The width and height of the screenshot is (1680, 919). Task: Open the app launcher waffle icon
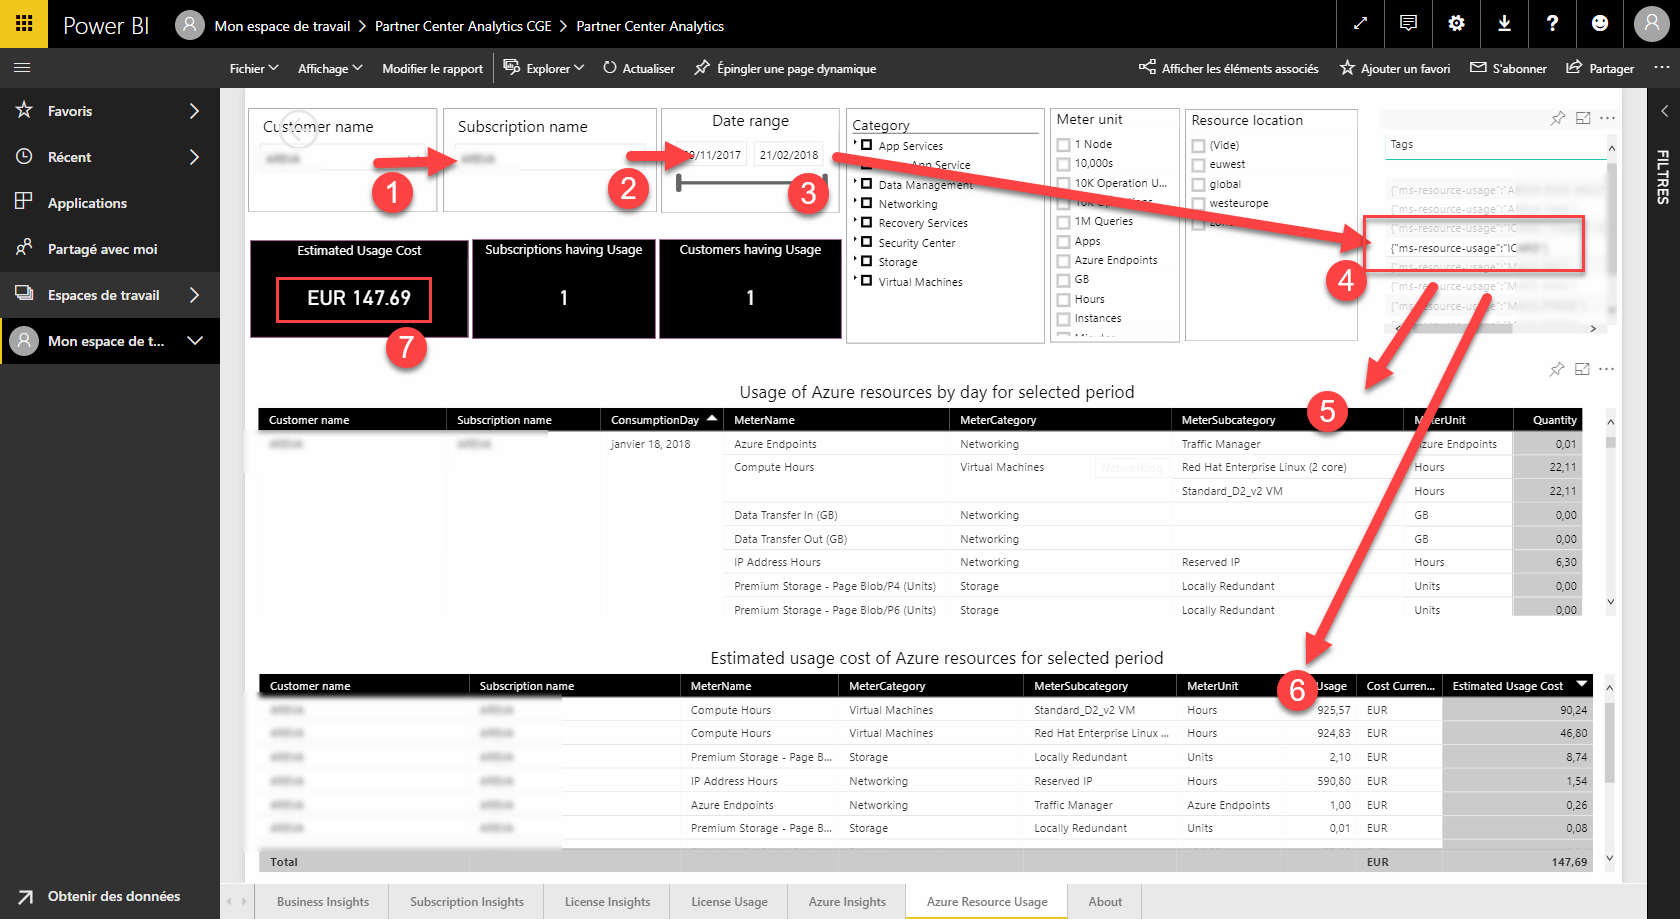24,23
